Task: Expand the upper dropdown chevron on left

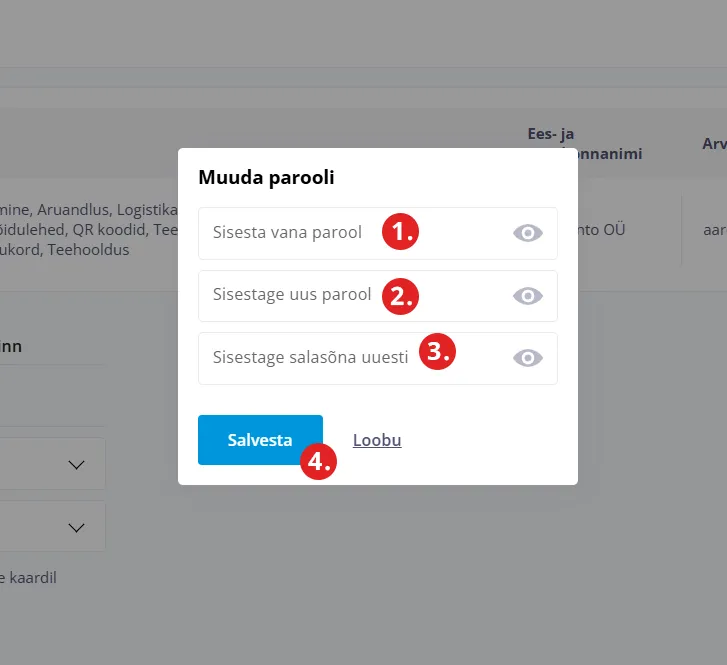Action: point(76,465)
